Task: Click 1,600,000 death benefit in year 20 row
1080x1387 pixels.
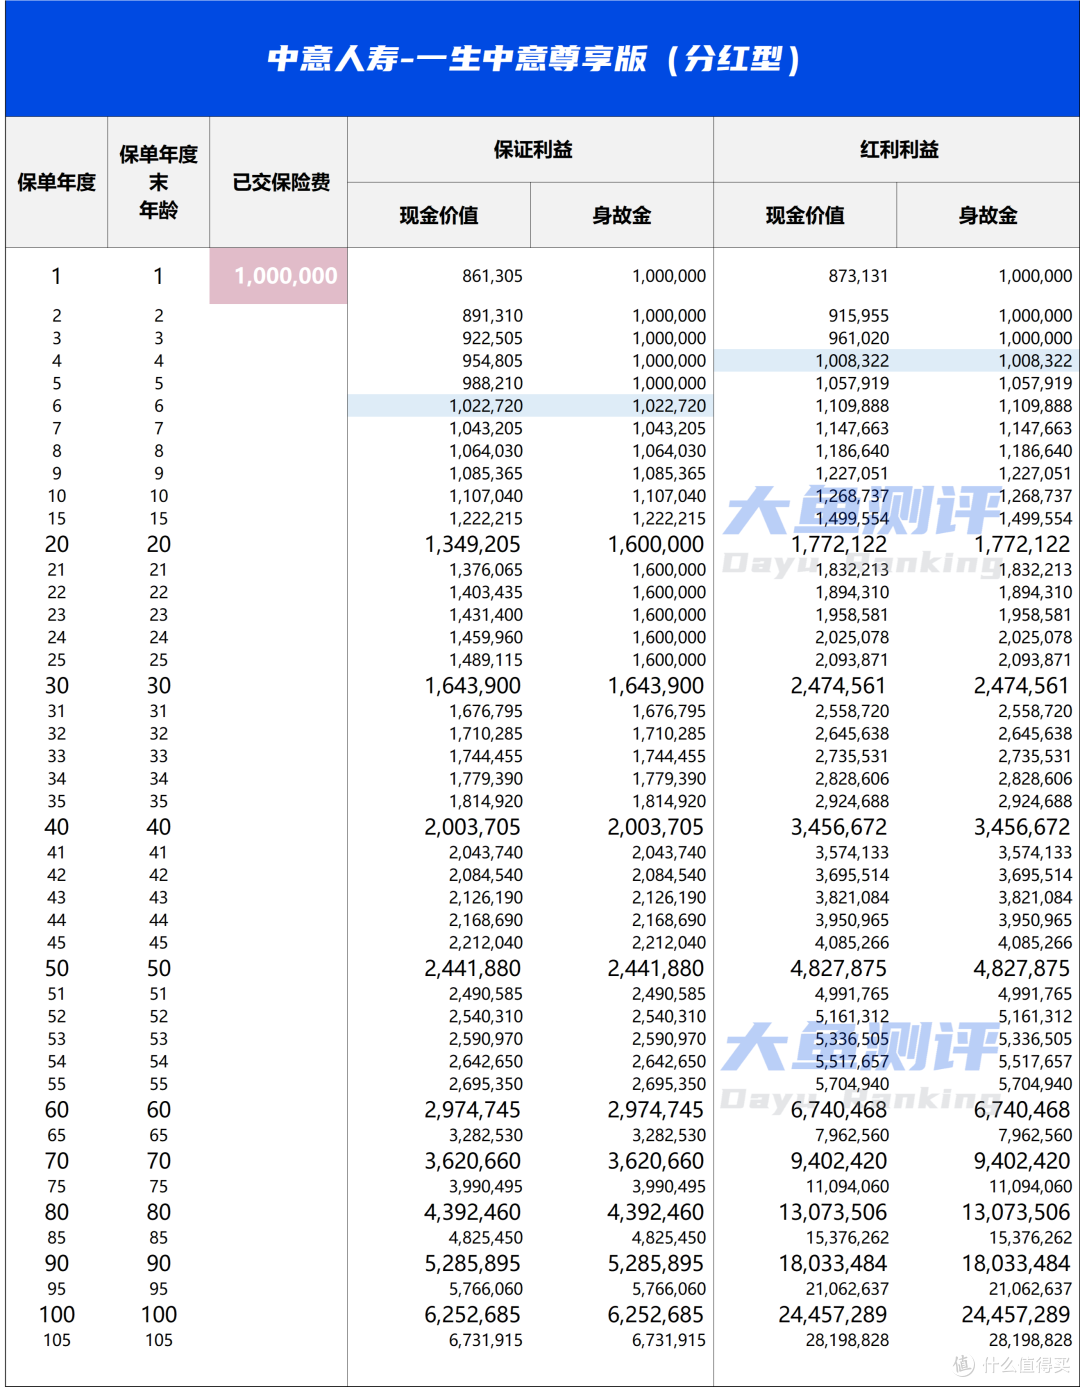Action: click(x=656, y=544)
